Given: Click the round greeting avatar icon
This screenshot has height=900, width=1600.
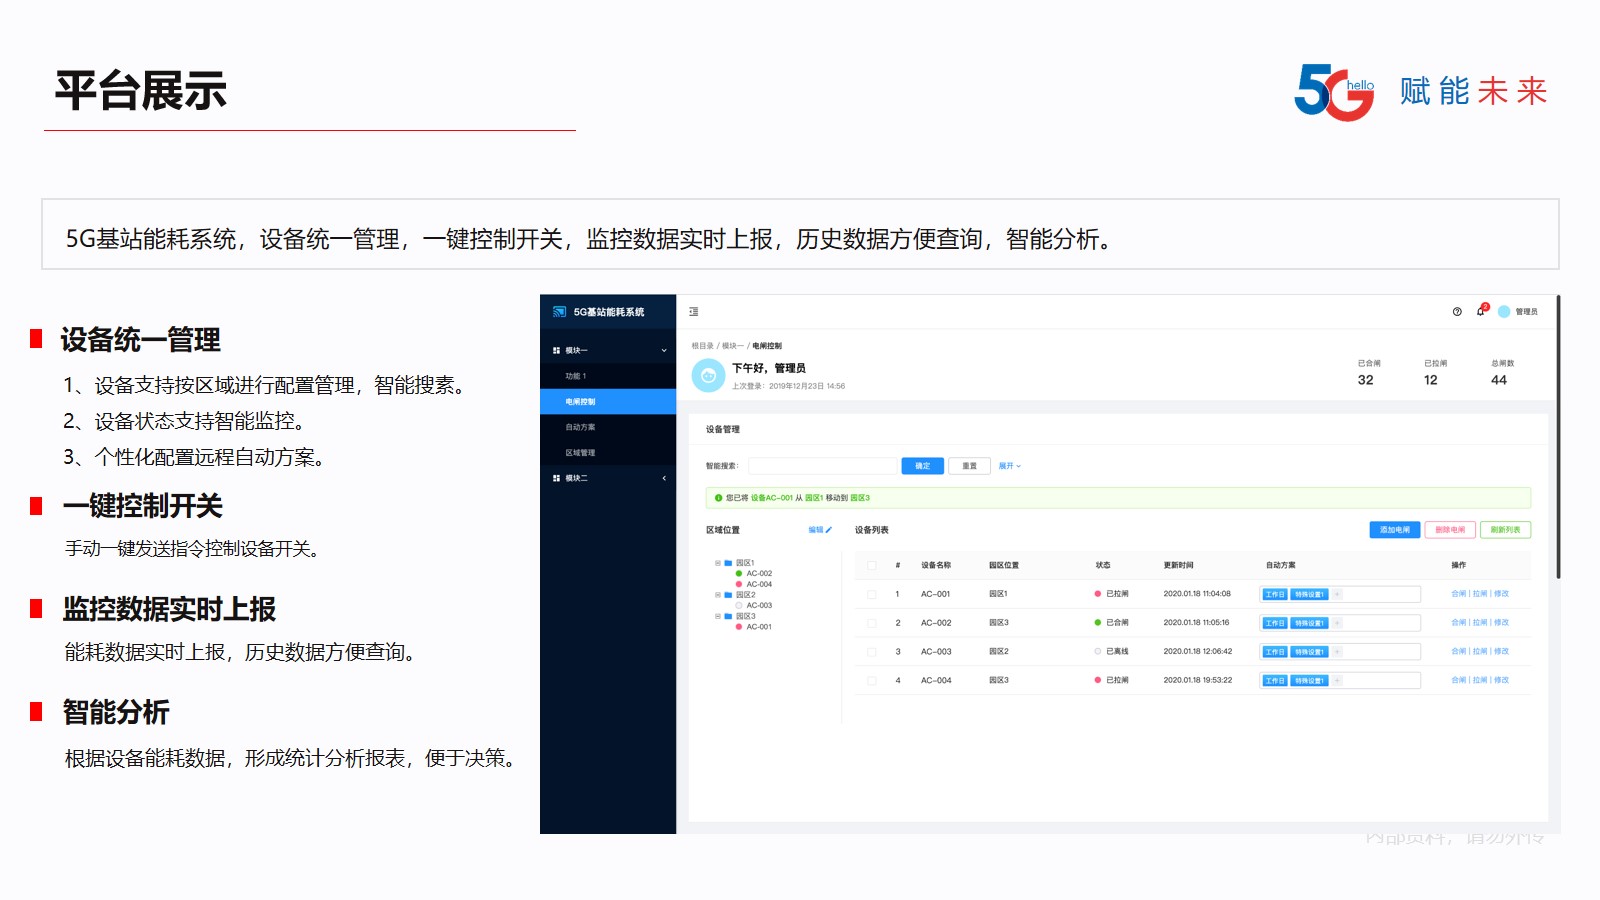Looking at the screenshot, I should [708, 375].
